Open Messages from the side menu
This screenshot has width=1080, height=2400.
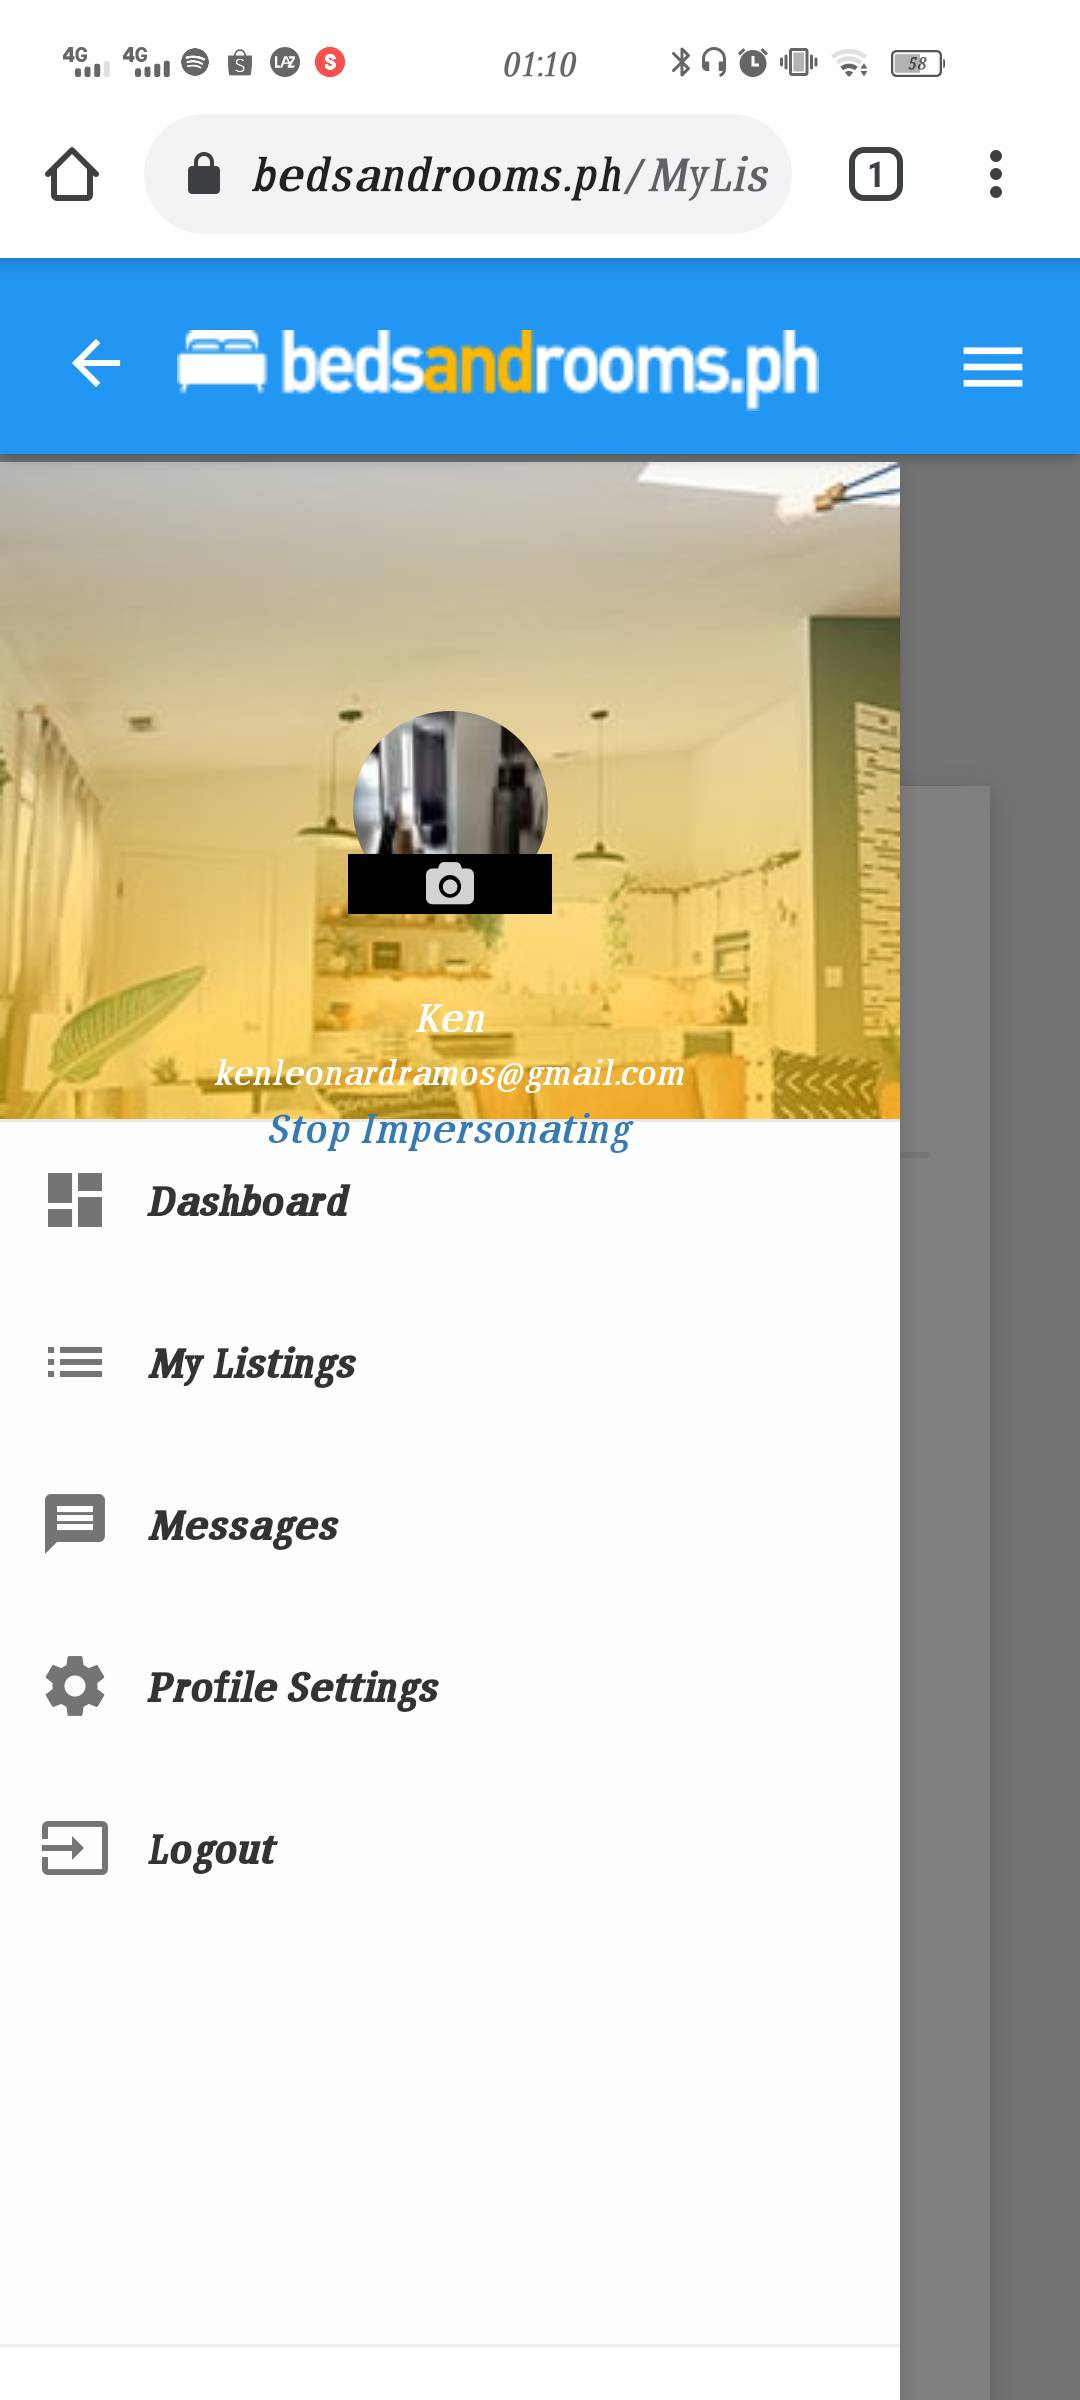click(450, 1525)
